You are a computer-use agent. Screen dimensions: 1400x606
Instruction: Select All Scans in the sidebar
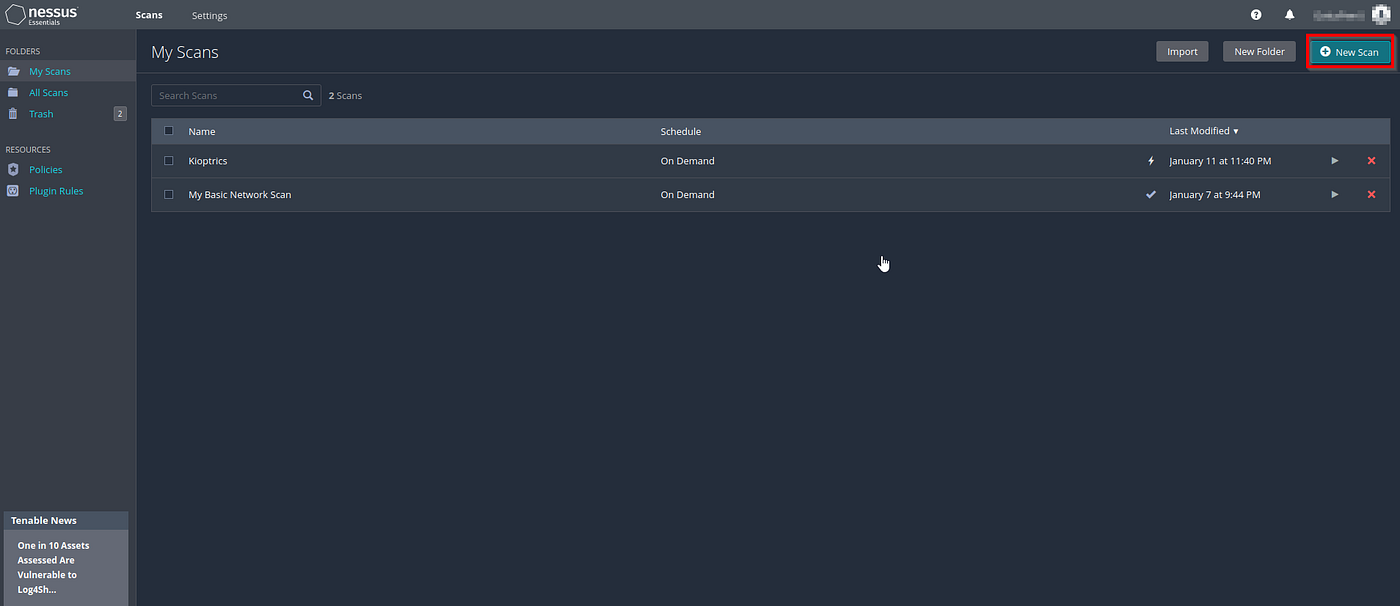49,93
